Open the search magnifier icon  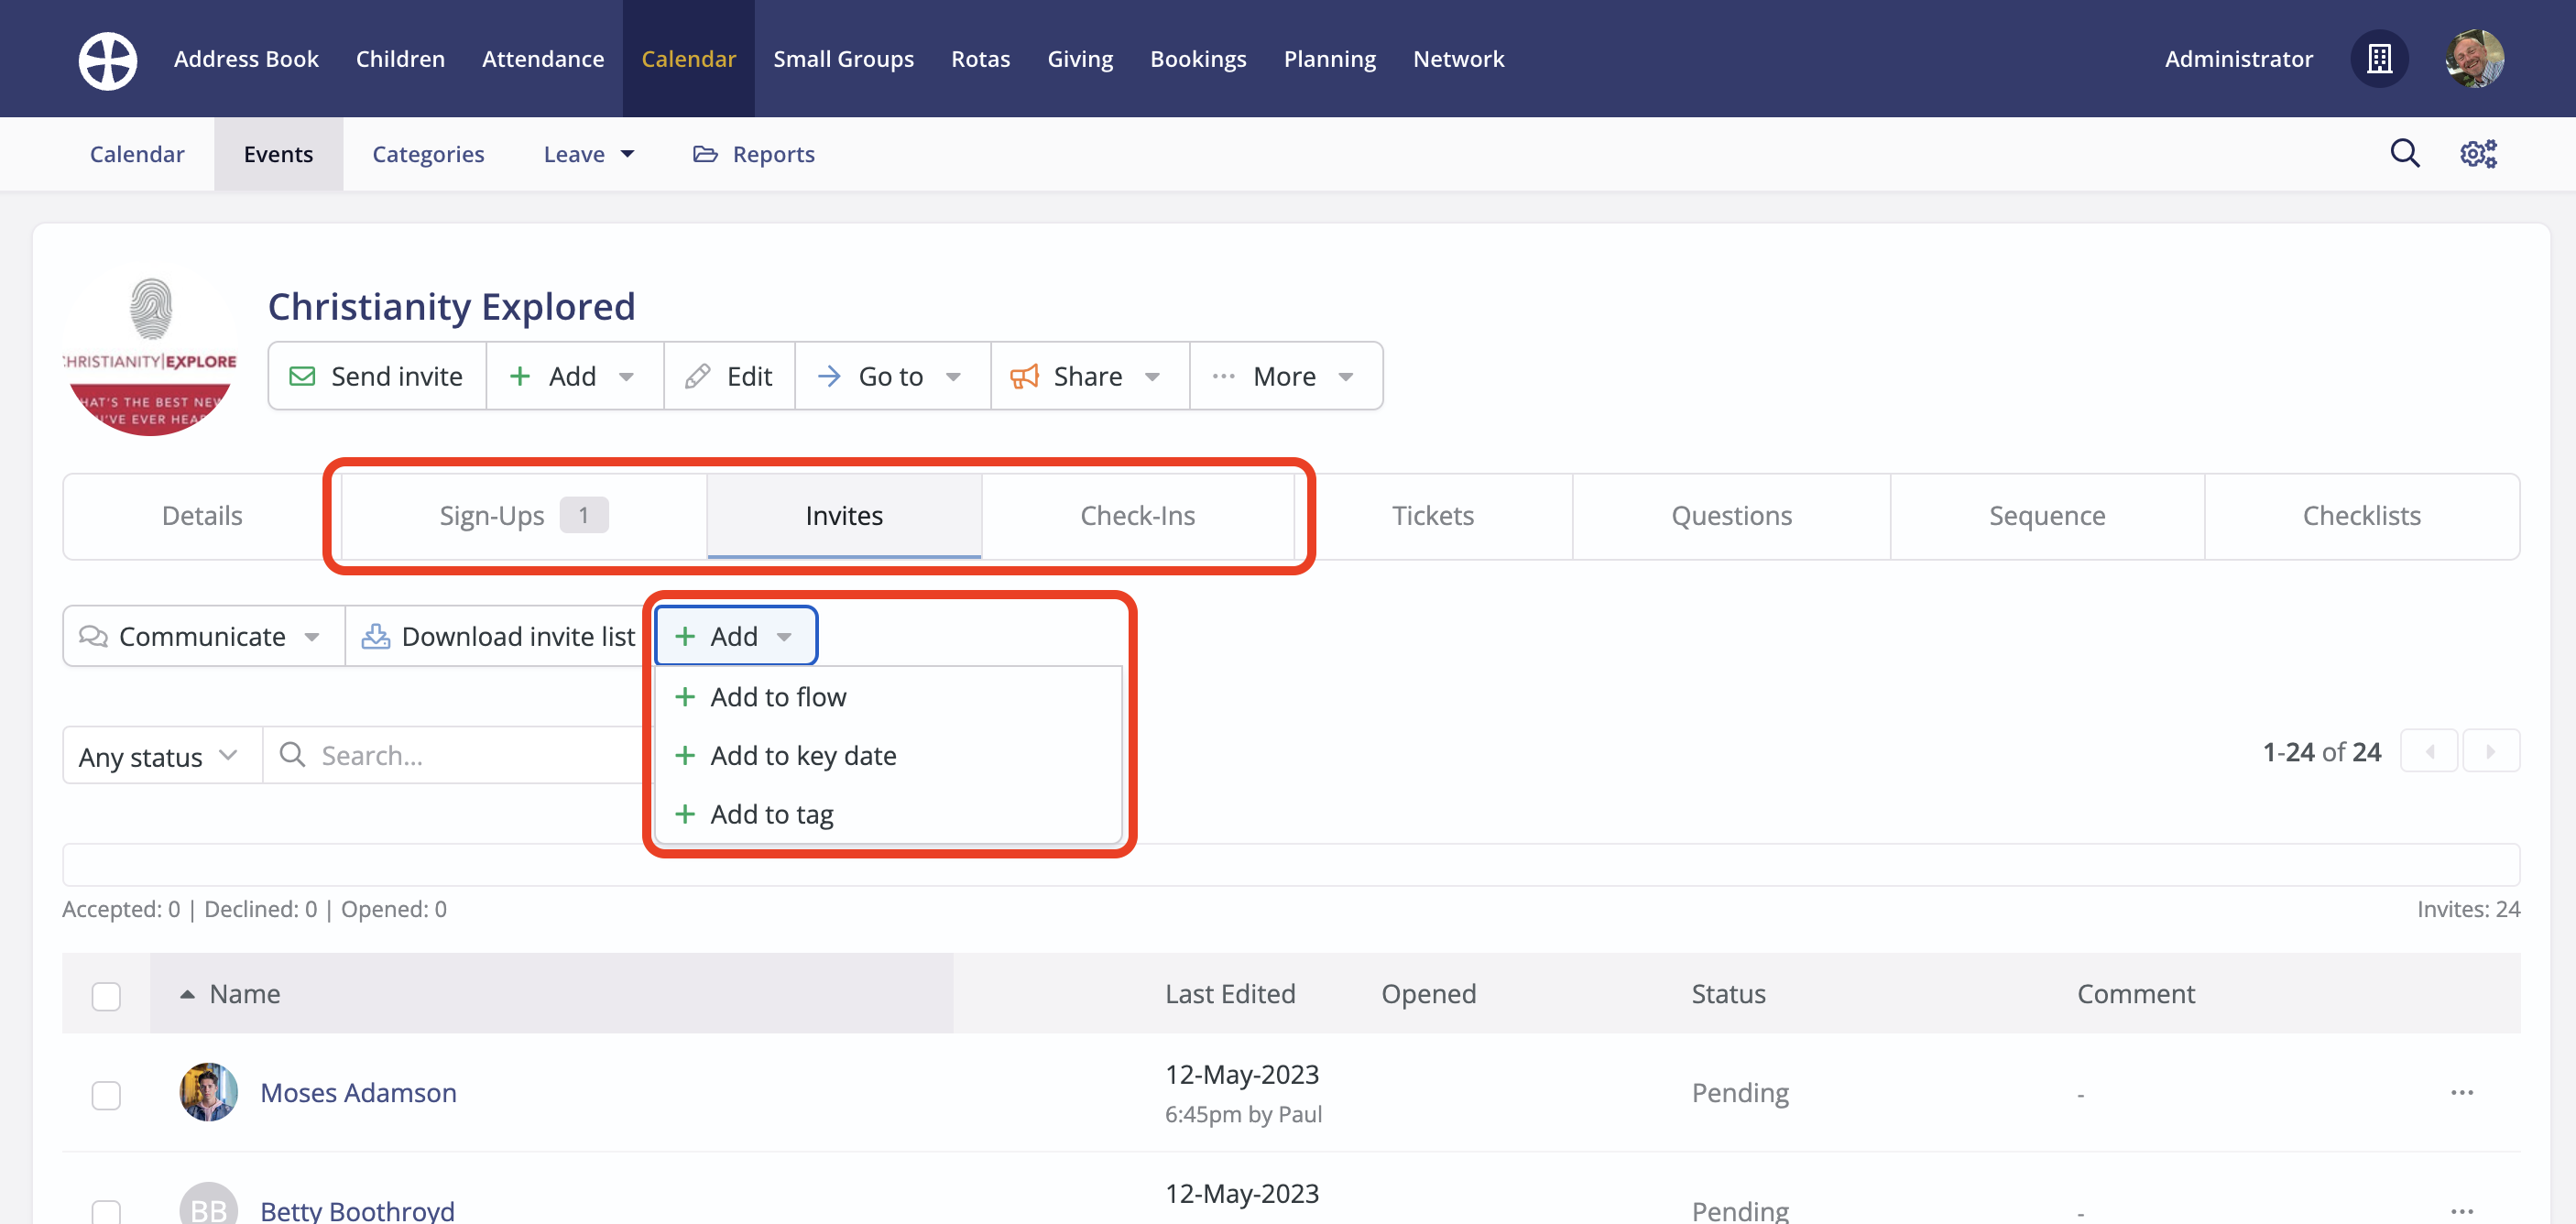tap(2404, 154)
